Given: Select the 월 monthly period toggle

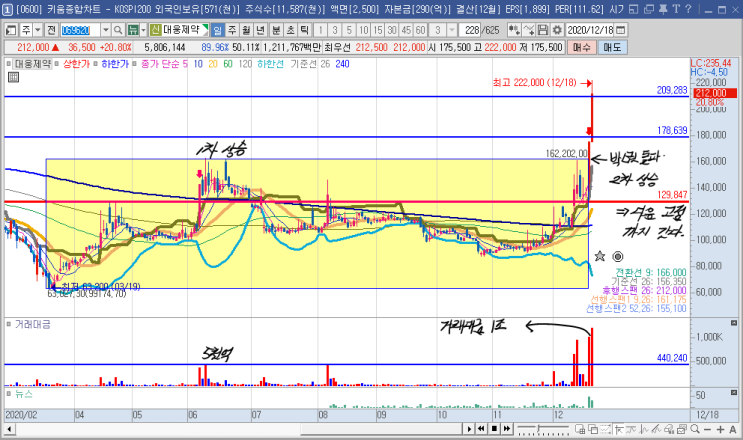Looking at the screenshot, I should (246, 30).
